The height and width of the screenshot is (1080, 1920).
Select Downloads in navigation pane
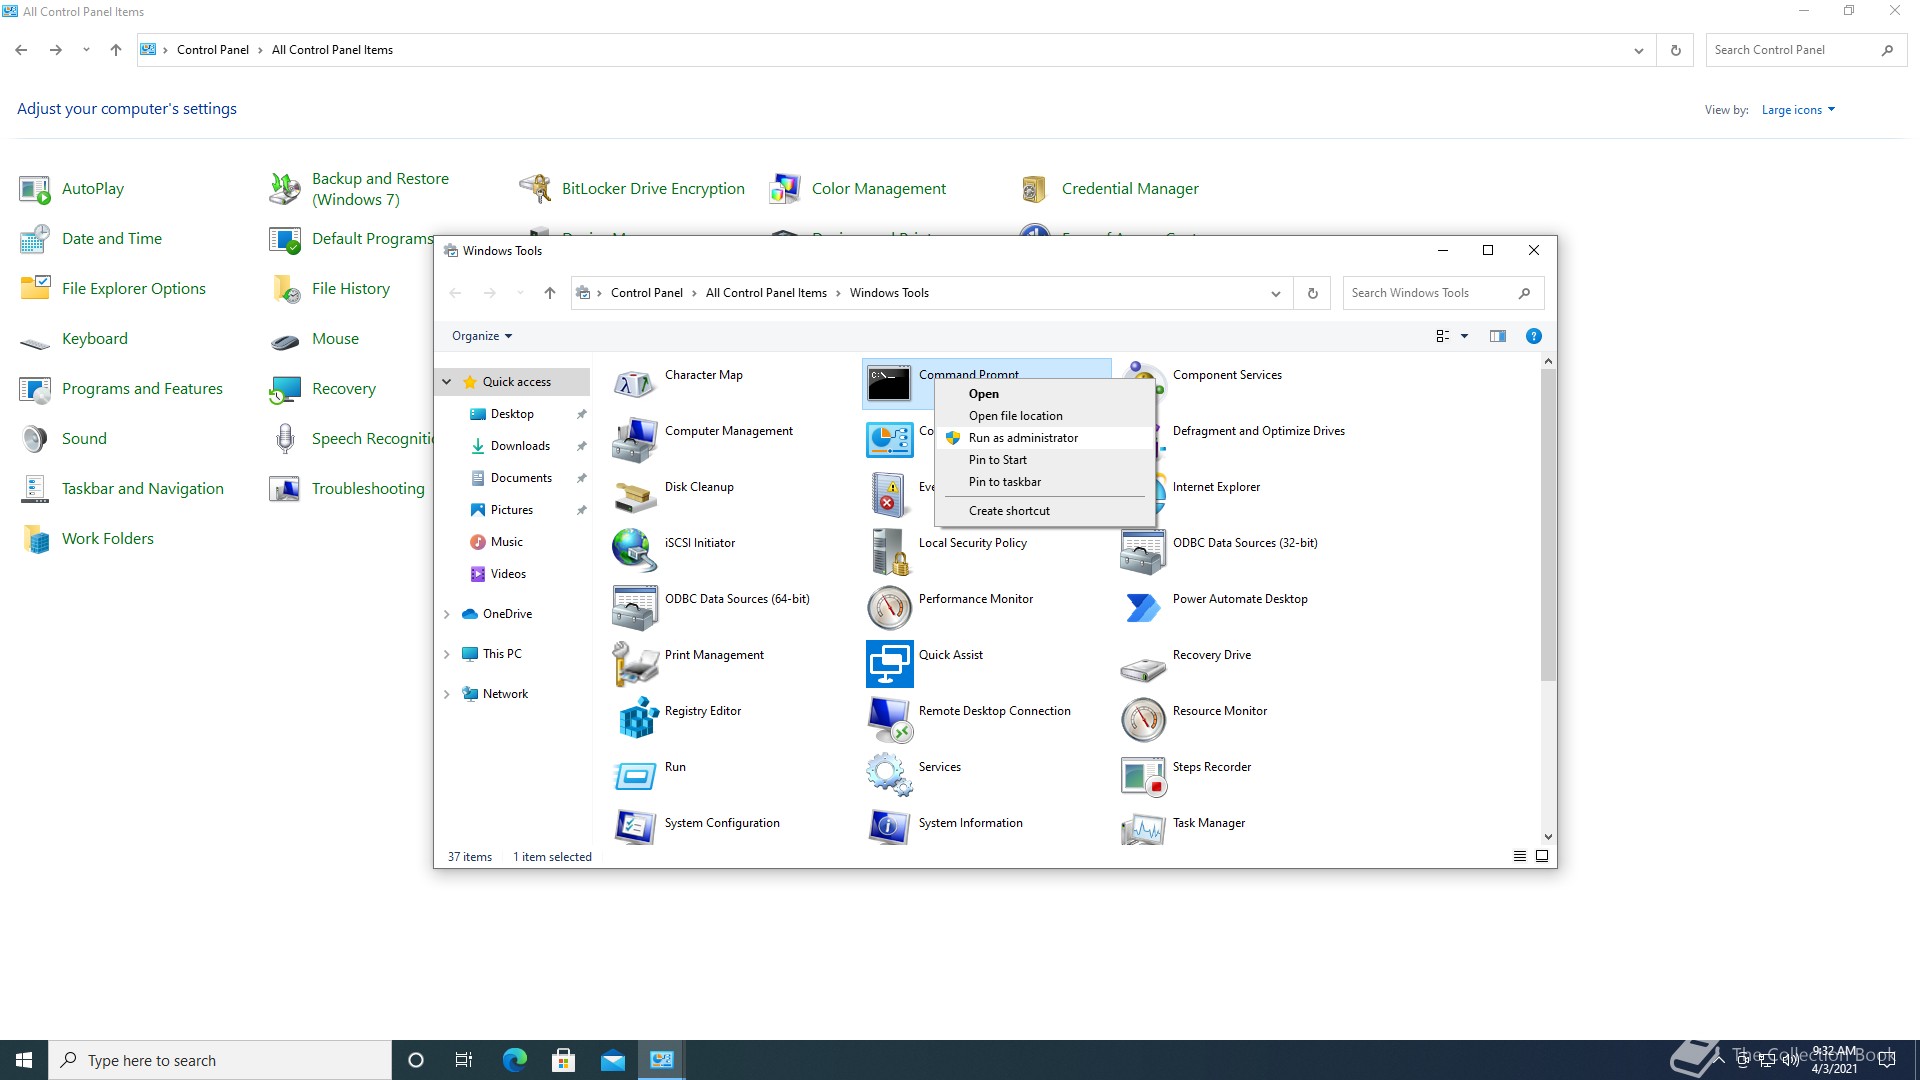[520, 446]
